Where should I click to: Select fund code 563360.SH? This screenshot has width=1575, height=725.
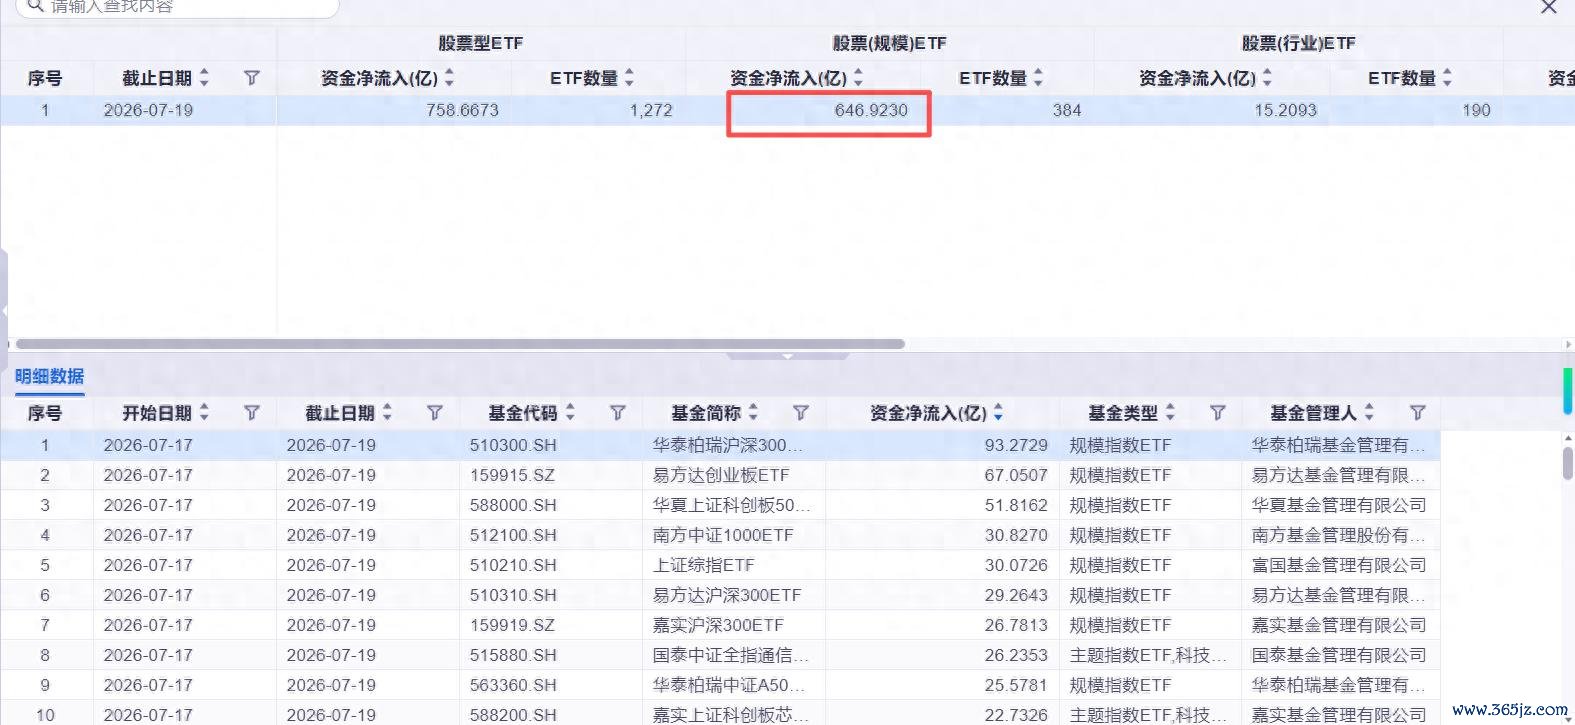point(513,685)
